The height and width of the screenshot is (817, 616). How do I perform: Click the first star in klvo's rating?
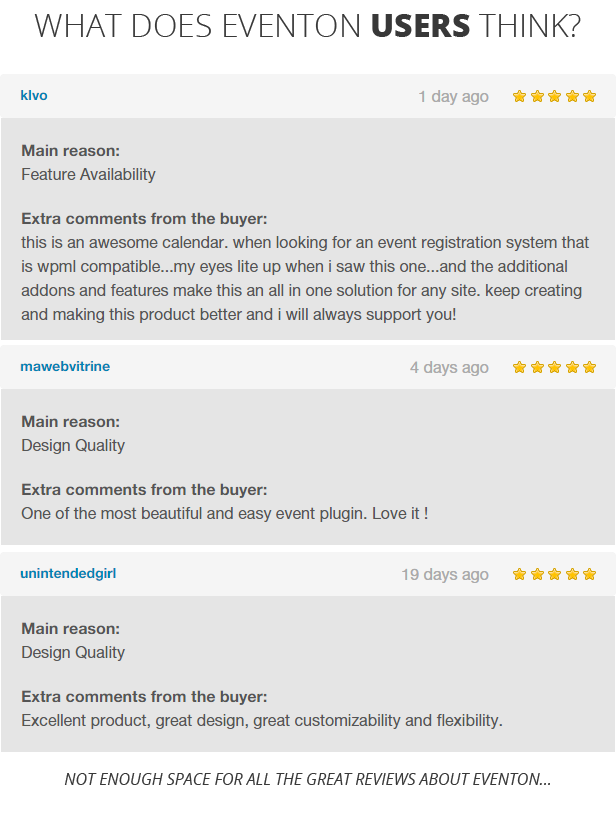(519, 96)
